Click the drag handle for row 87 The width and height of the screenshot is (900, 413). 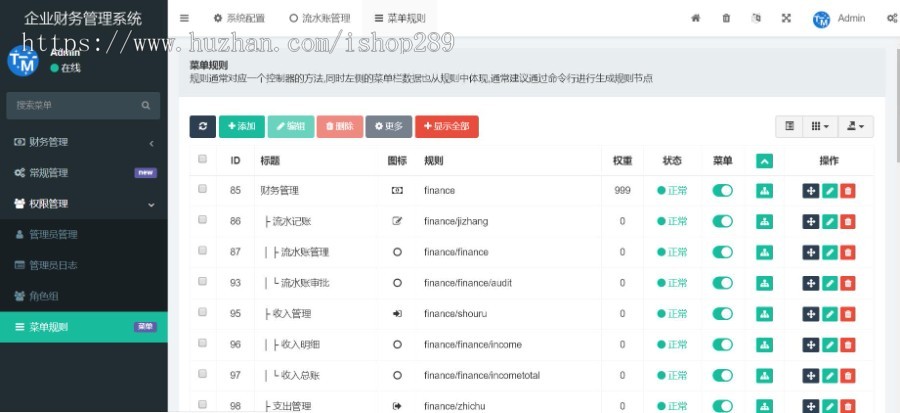(x=811, y=252)
